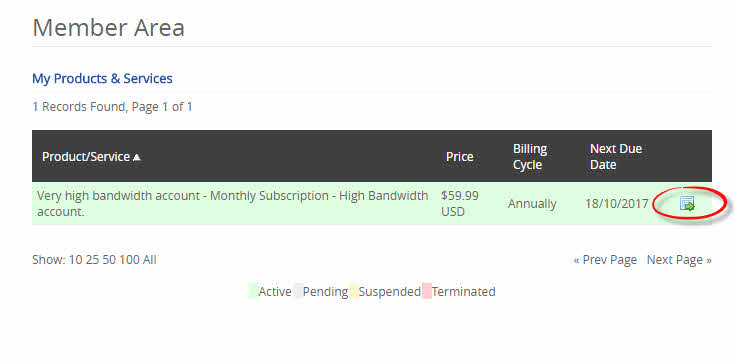Go to Next Page »
Image resolution: width=734 pixels, height=361 pixels.
[679, 259]
